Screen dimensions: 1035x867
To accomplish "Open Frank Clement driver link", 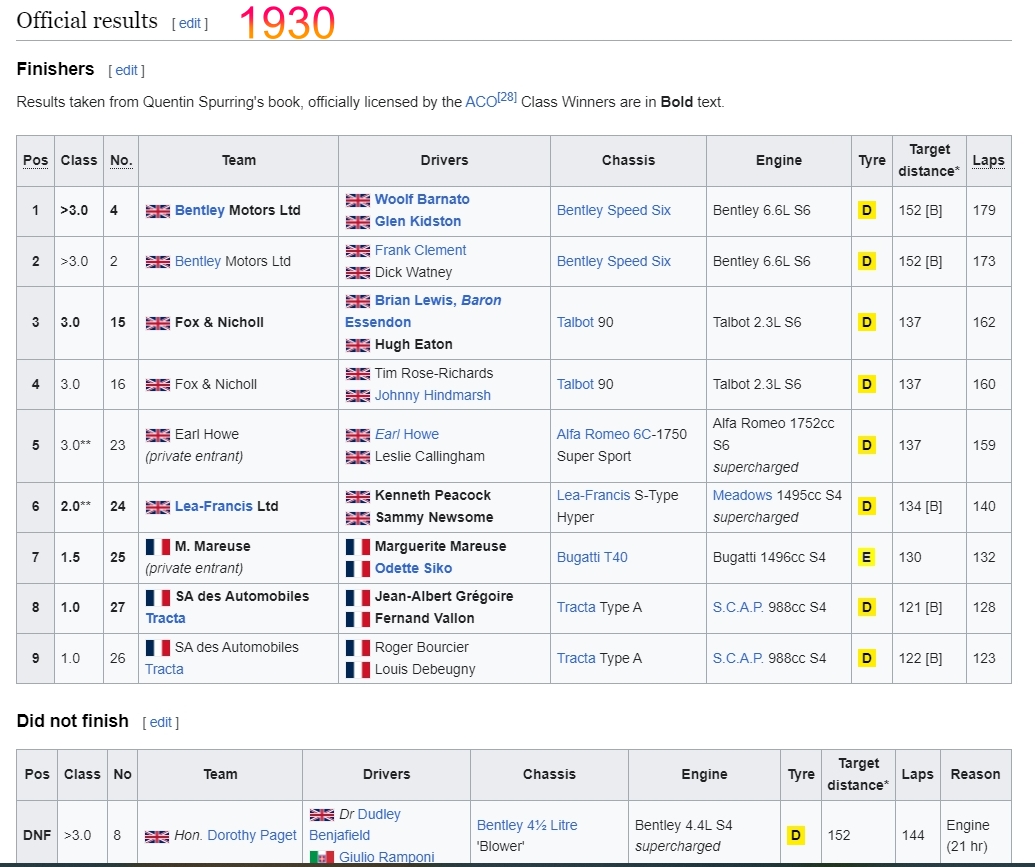I will point(420,250).
